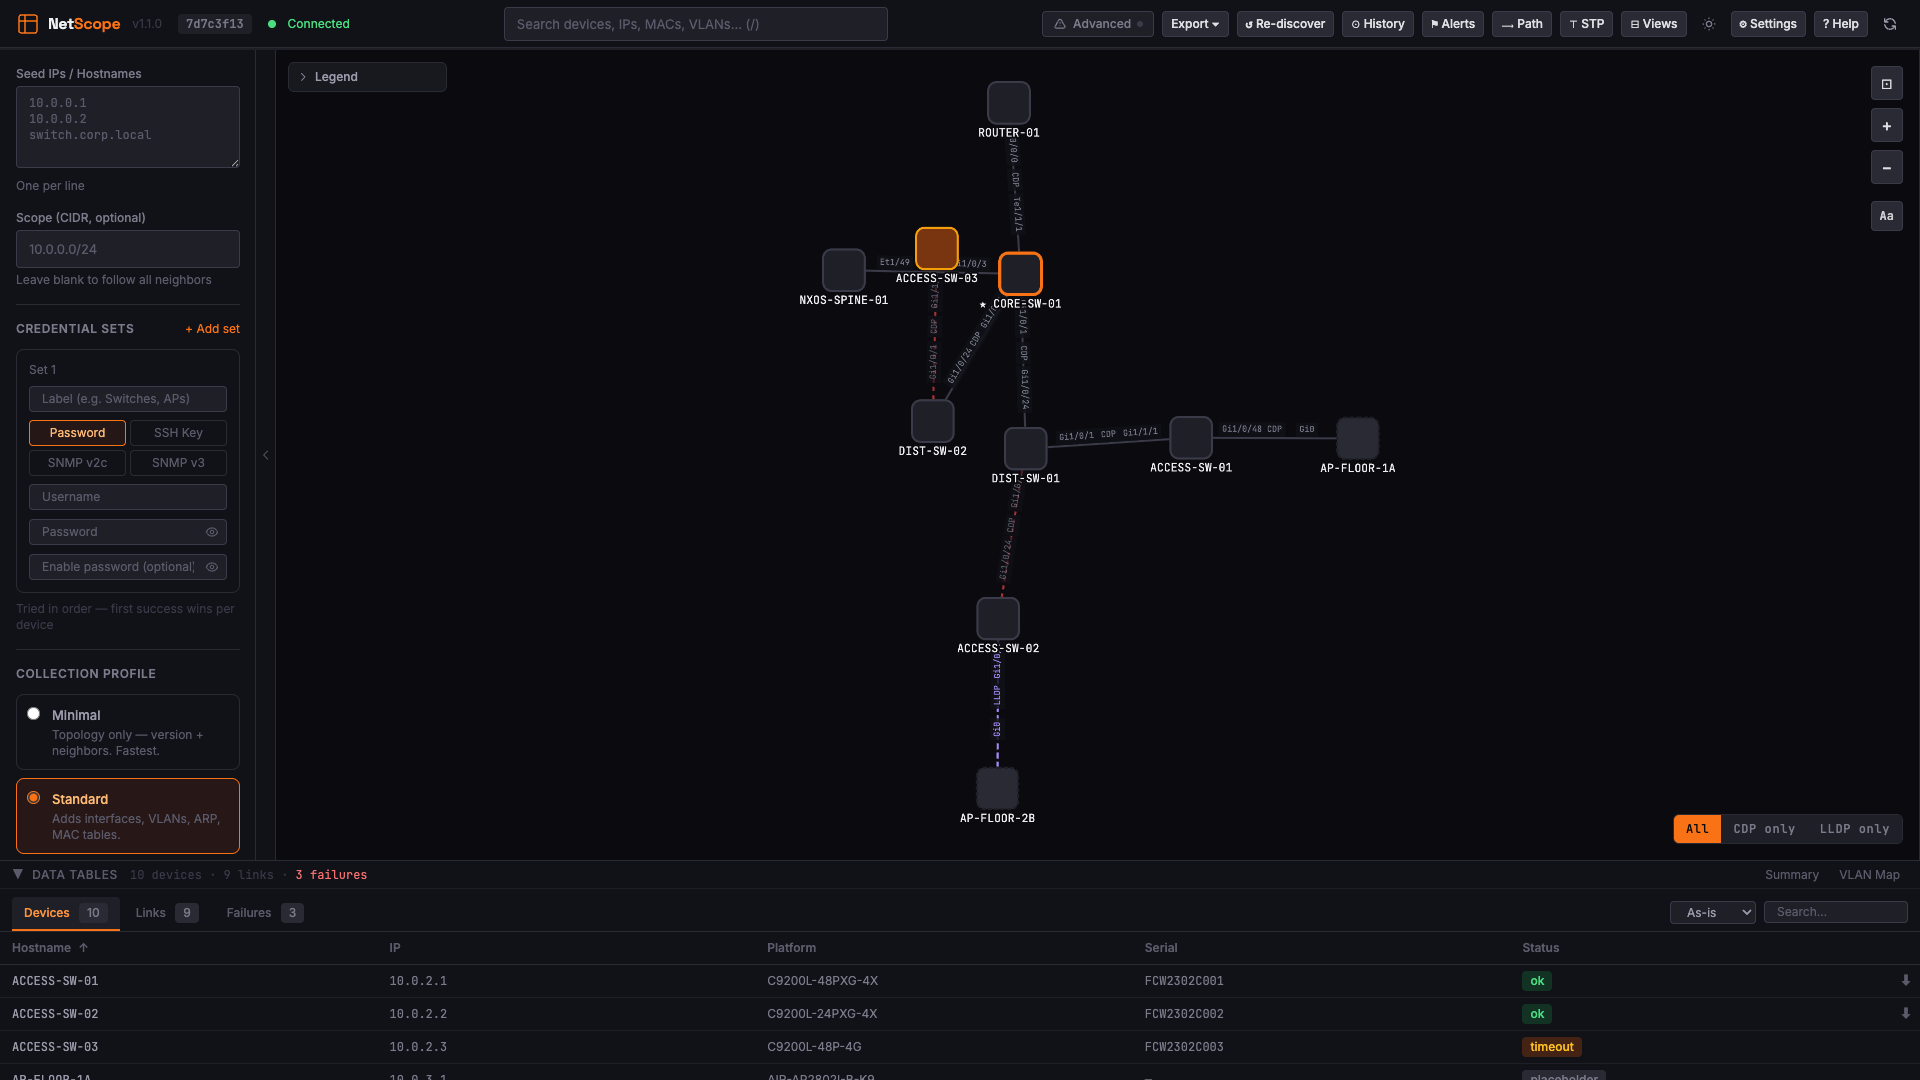Select the Re-discover icon button
Screen dimensions: 1920x1080
click(x=1284, y=24)
